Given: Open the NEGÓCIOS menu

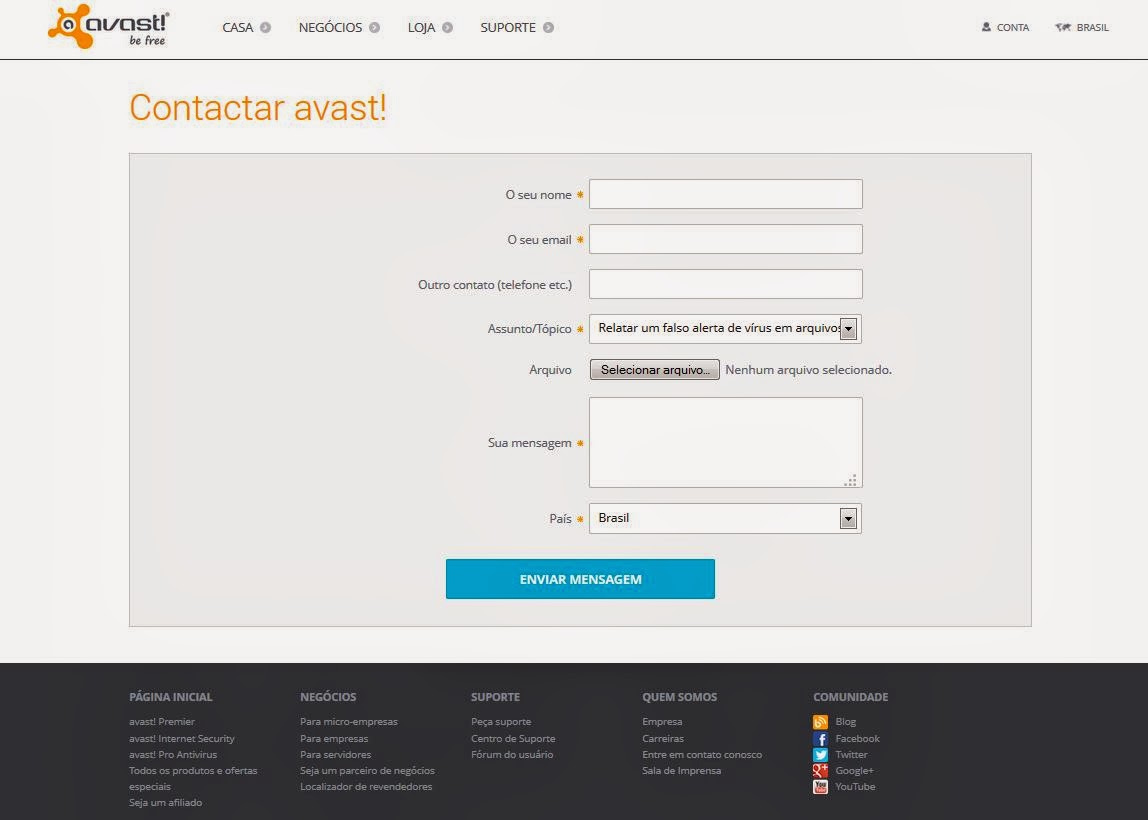Looking at the screenshot, I should tap(330, 28).
